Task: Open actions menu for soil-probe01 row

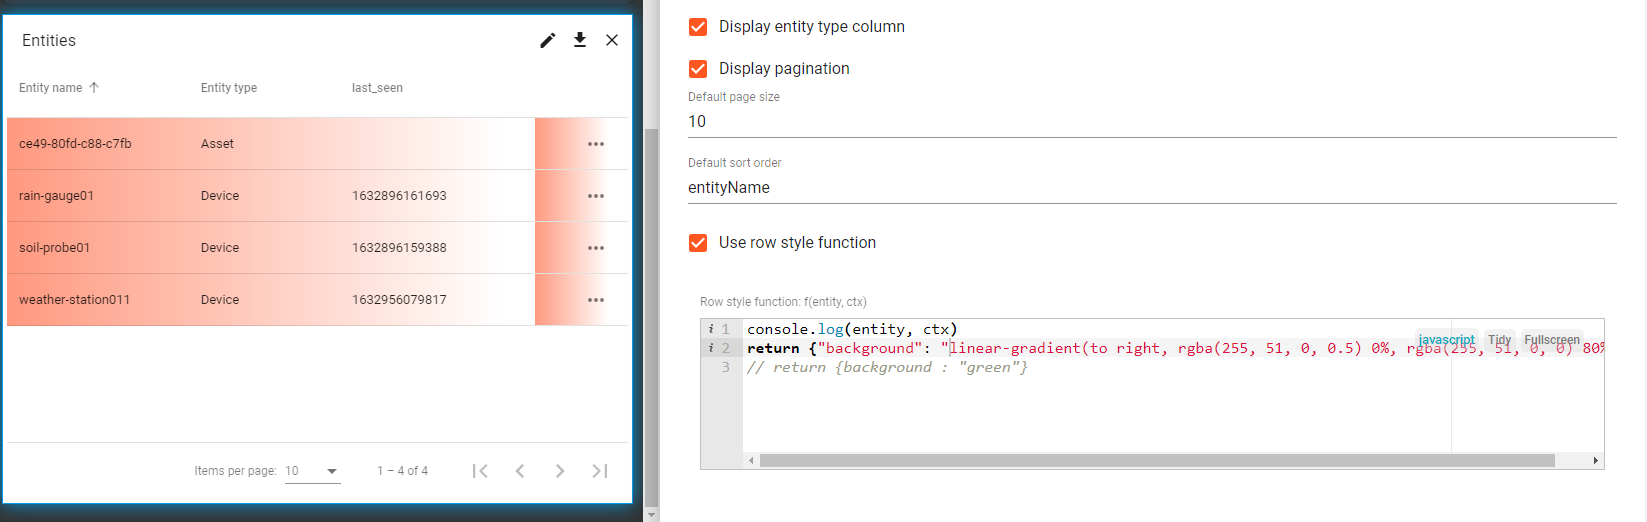Action: [x=596, y=248]
